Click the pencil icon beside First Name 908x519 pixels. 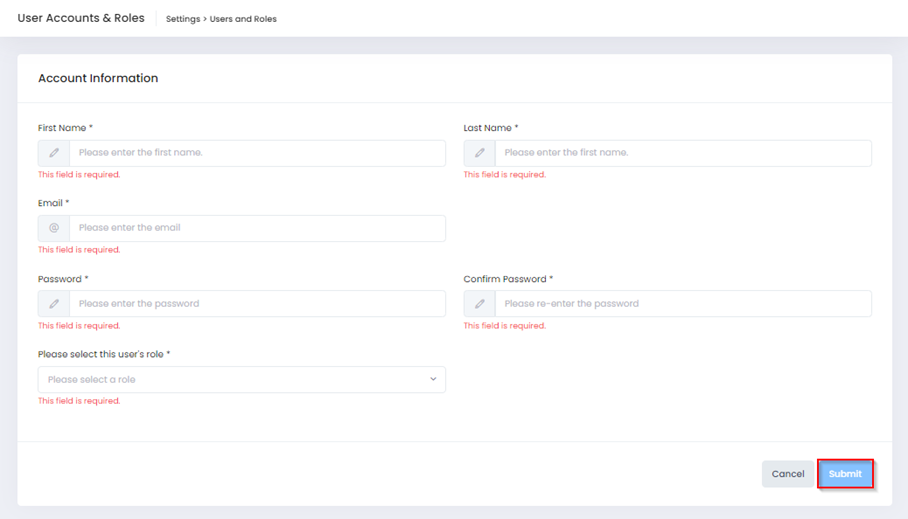click(54, 153)
